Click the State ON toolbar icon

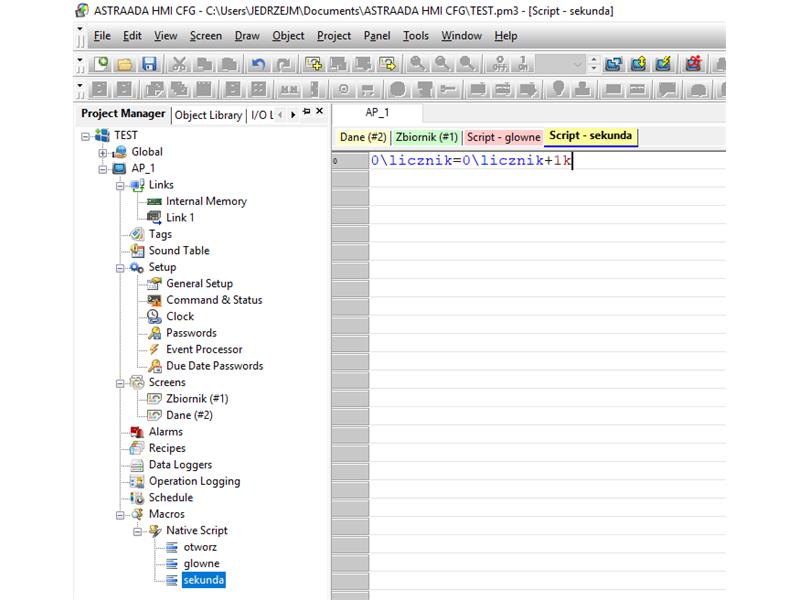tap(523, 64)
